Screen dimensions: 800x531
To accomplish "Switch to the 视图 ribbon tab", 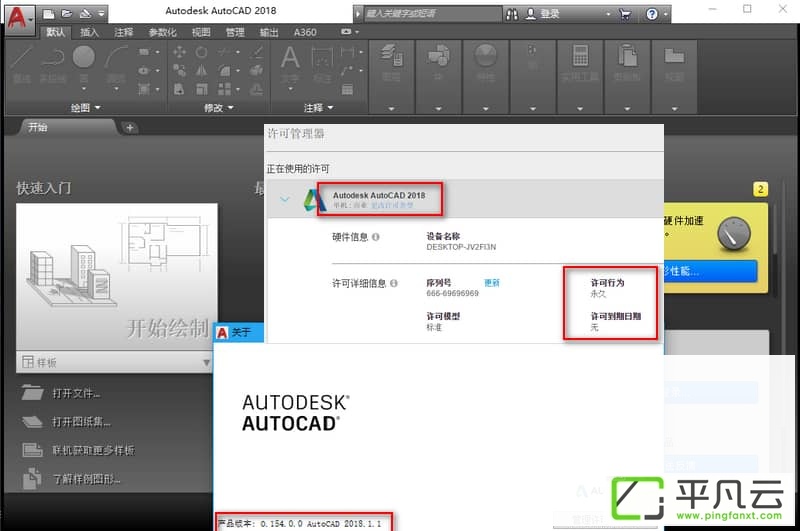I will point(201,32).
